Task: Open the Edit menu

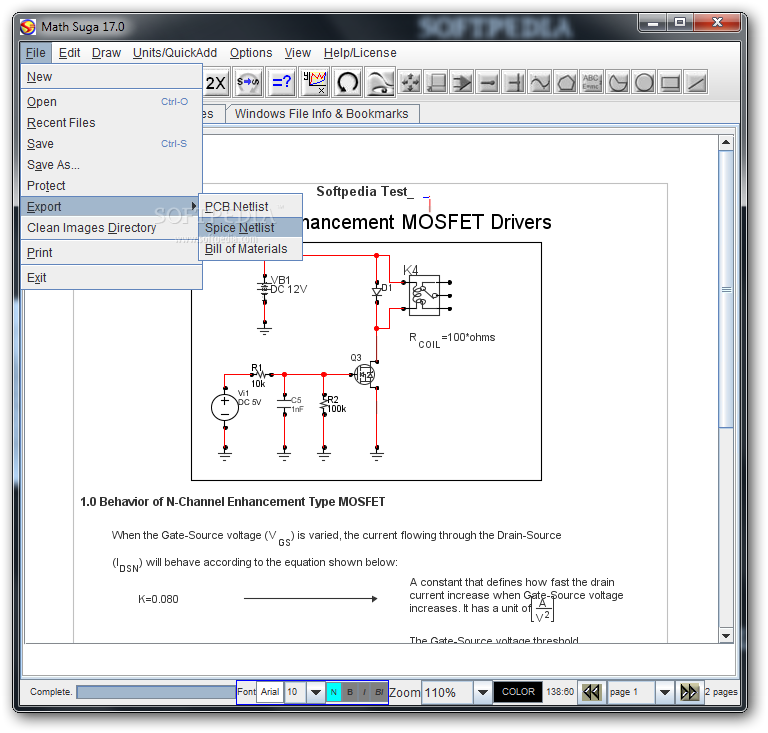Action: pos(69,52)
